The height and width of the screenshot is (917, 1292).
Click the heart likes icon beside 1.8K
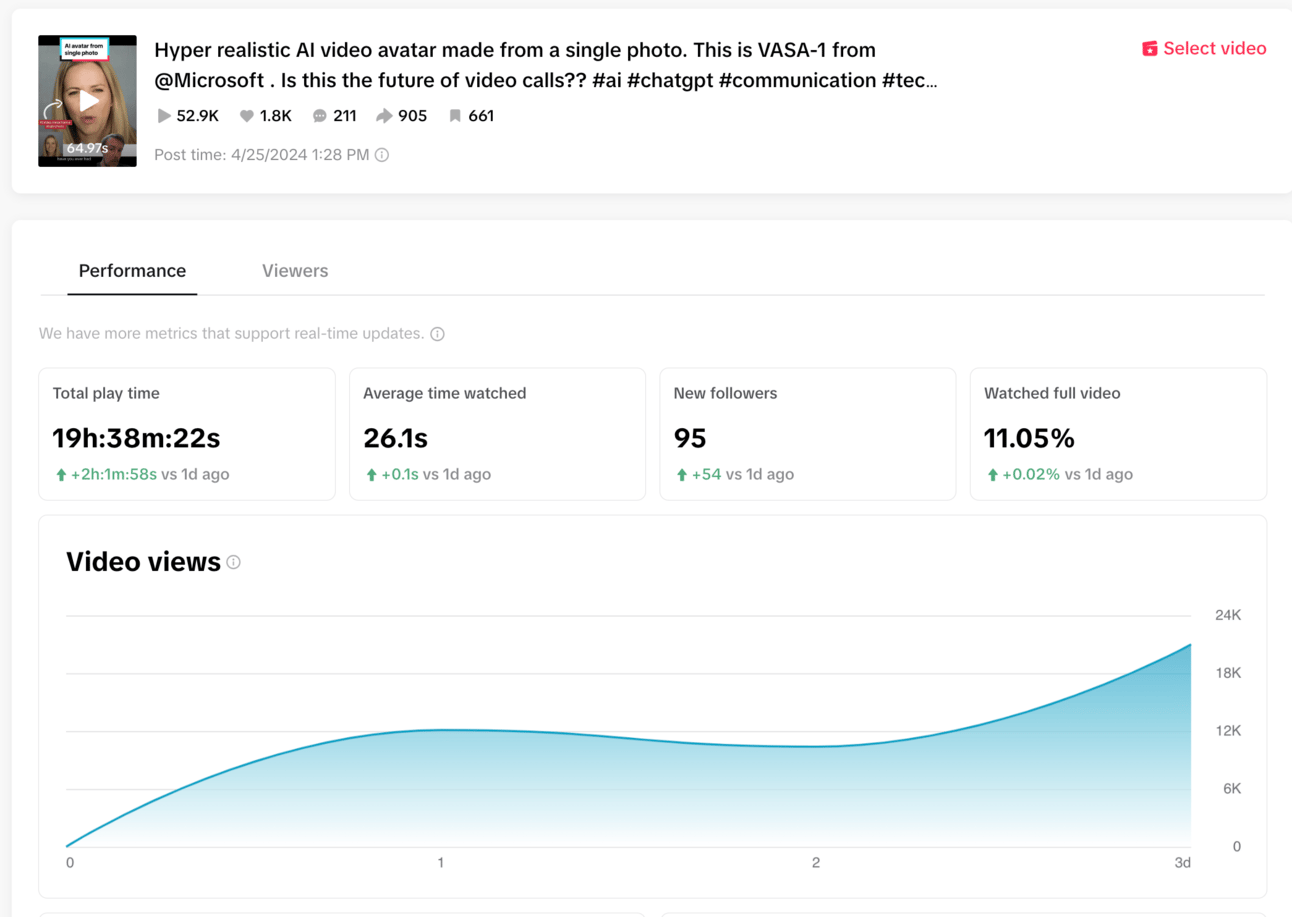[x=246, y=116]
